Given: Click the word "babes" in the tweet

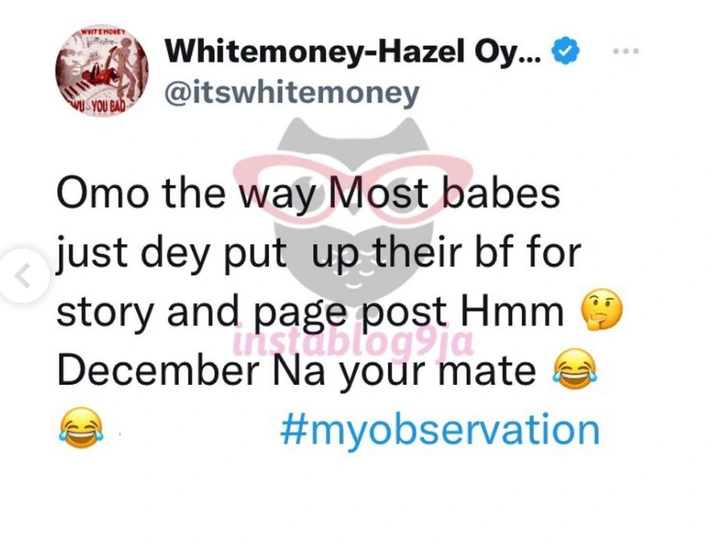Looking at the screenshot, I should click(x=501, y=192).
